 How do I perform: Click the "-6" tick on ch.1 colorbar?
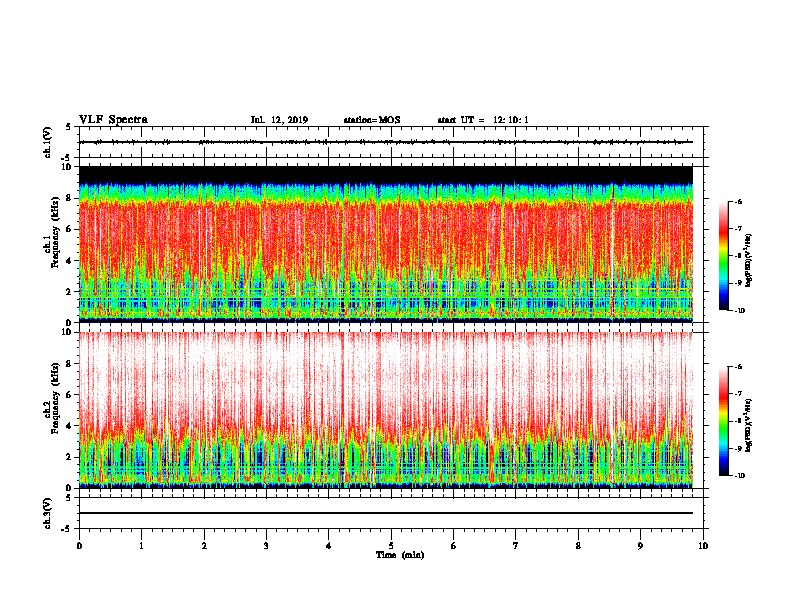coord(738,202)
